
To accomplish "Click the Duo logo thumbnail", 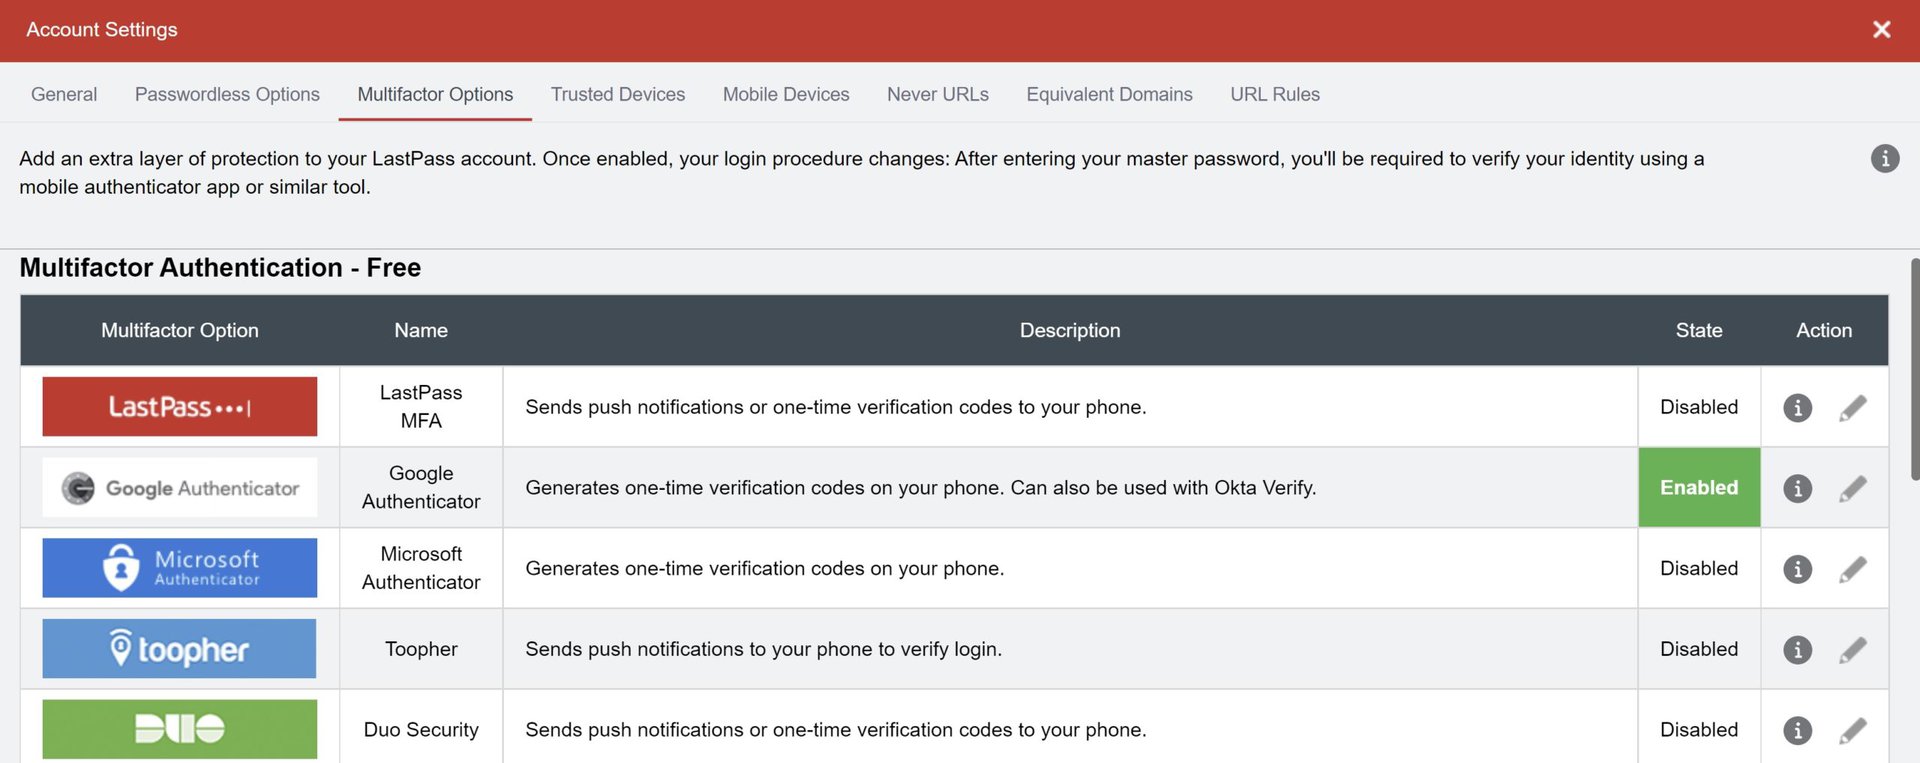I will click(180, 729).
